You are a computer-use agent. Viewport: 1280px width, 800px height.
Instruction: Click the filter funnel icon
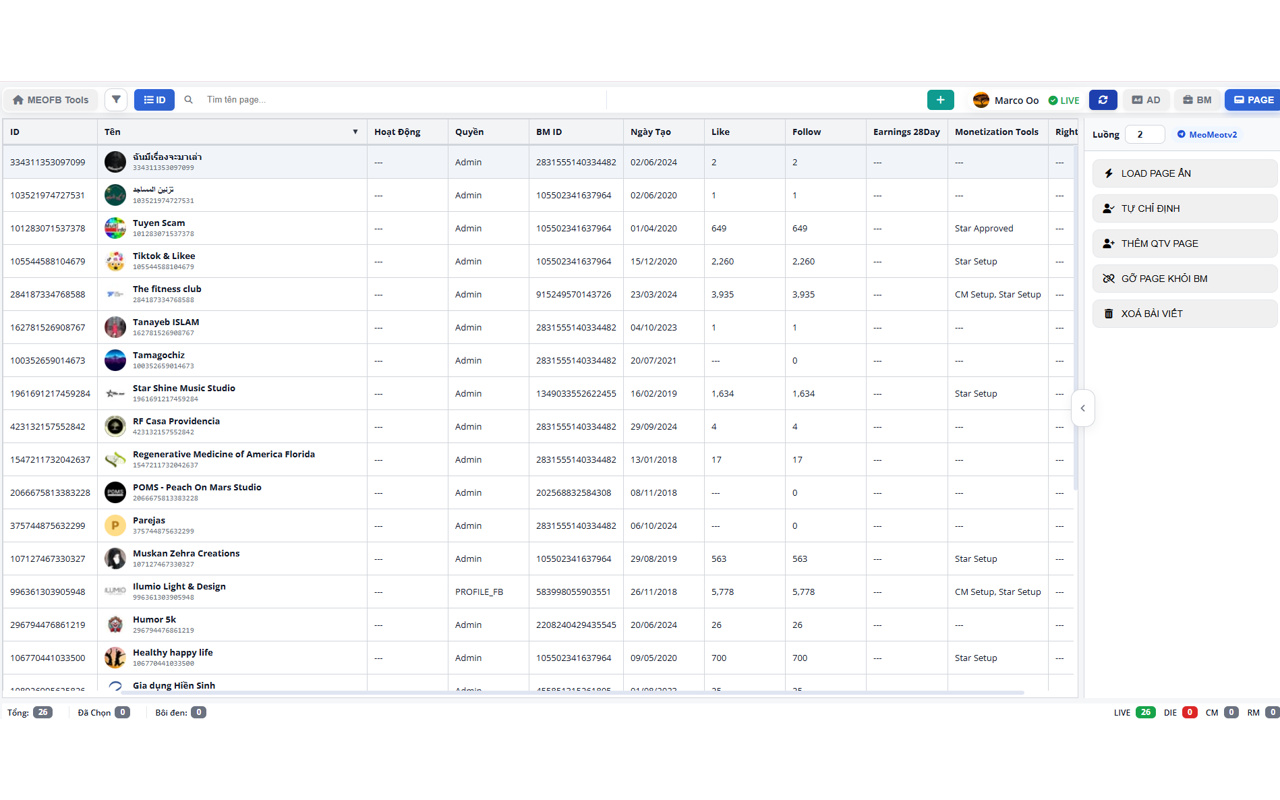(116, 99)
